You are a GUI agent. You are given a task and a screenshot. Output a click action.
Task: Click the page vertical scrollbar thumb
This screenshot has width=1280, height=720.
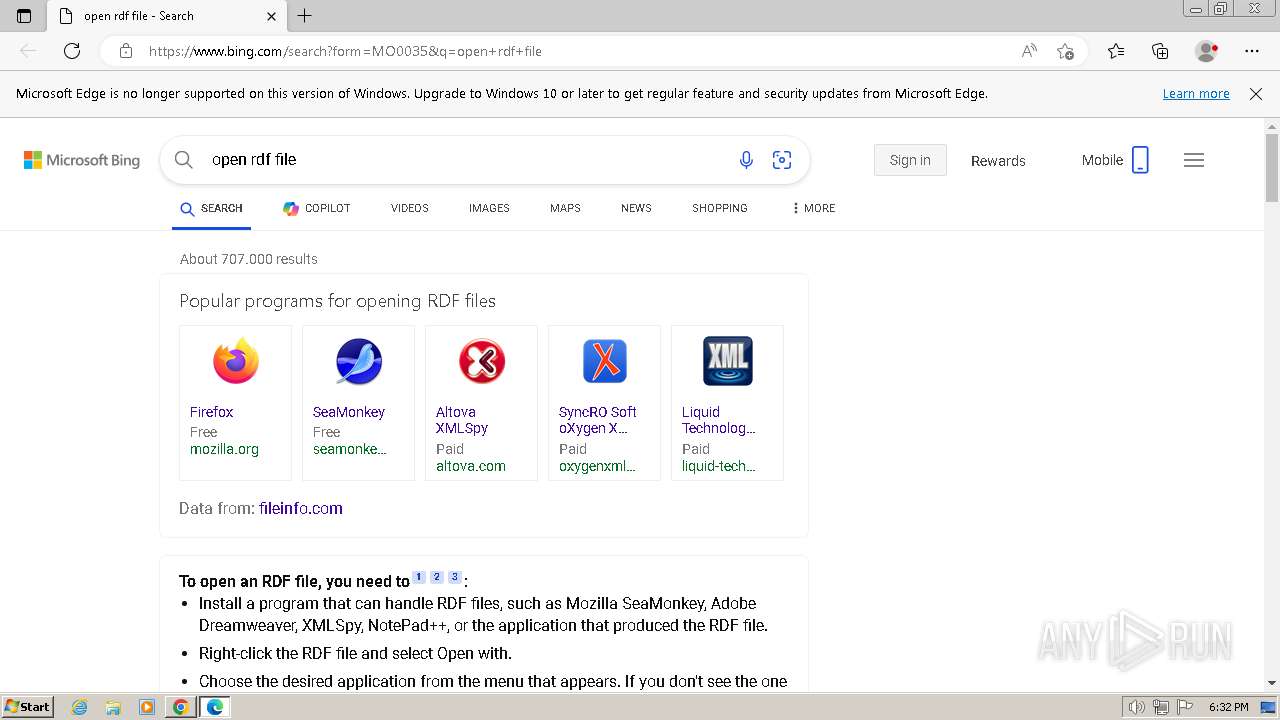tap(1272, 166)
